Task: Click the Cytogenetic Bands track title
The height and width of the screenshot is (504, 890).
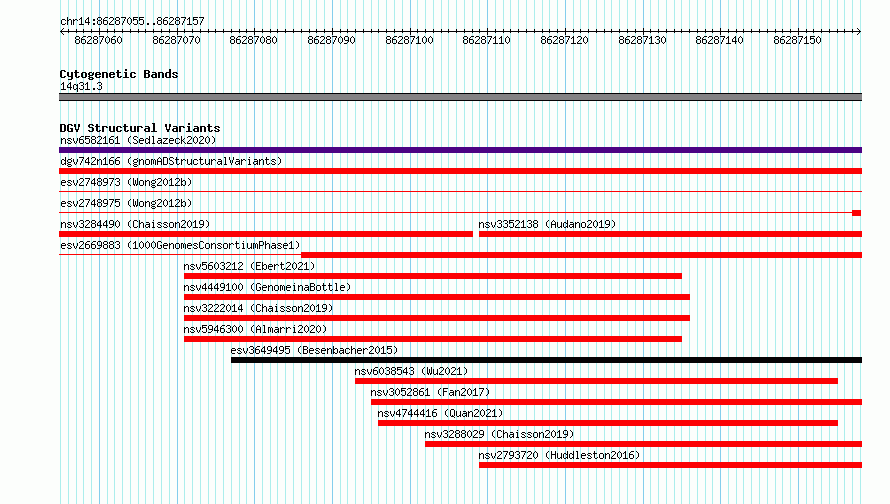Action: pos(119,74)
